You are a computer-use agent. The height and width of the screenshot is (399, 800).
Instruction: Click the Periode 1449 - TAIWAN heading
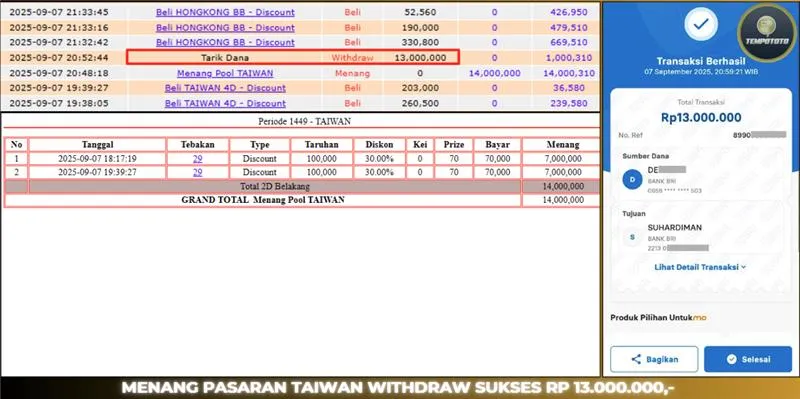[x=304, y=121]
